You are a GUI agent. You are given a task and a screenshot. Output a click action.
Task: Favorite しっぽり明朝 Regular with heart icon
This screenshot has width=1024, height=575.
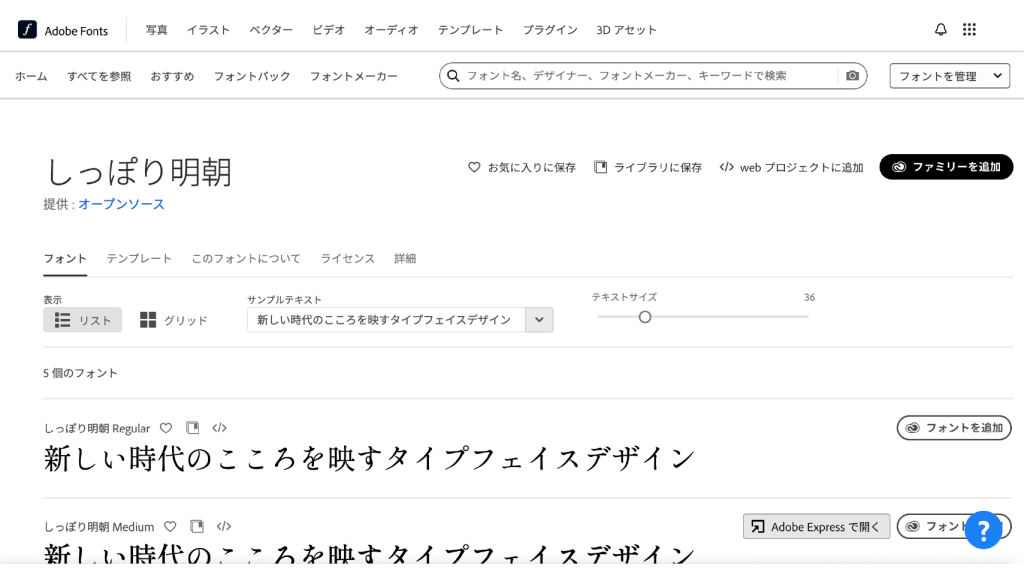[x=166, y=428]
